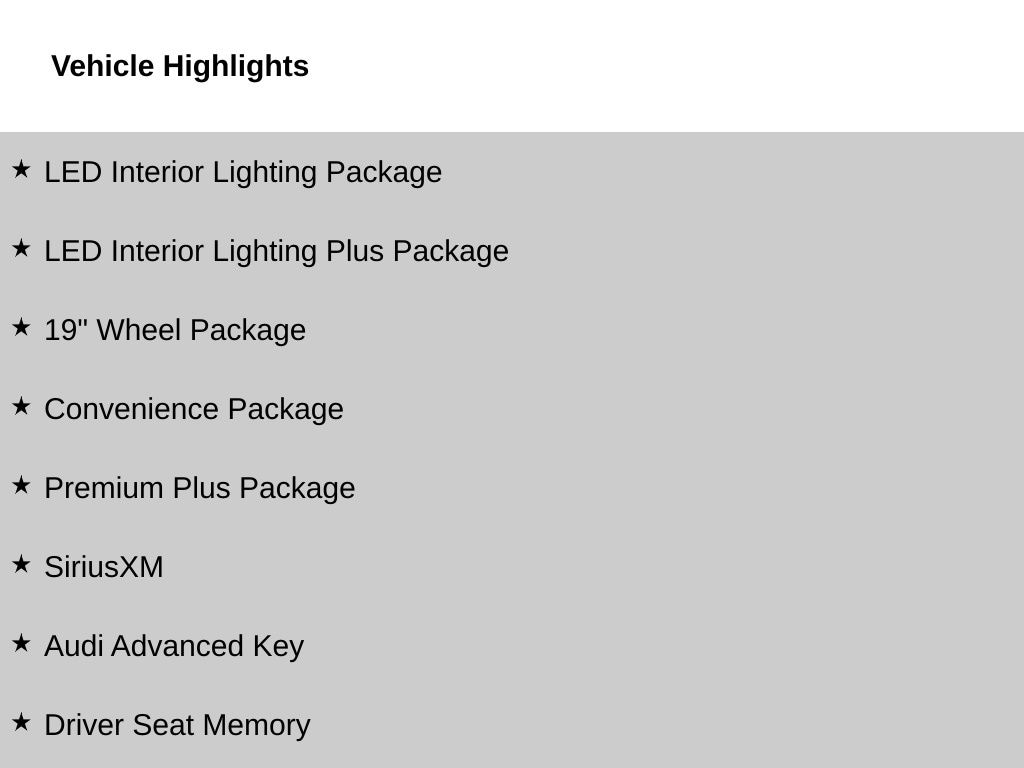Click the LED Interior Lighting Plus Package text
The width and height of the screenshot is (1024, 768).
pos(276,251)
